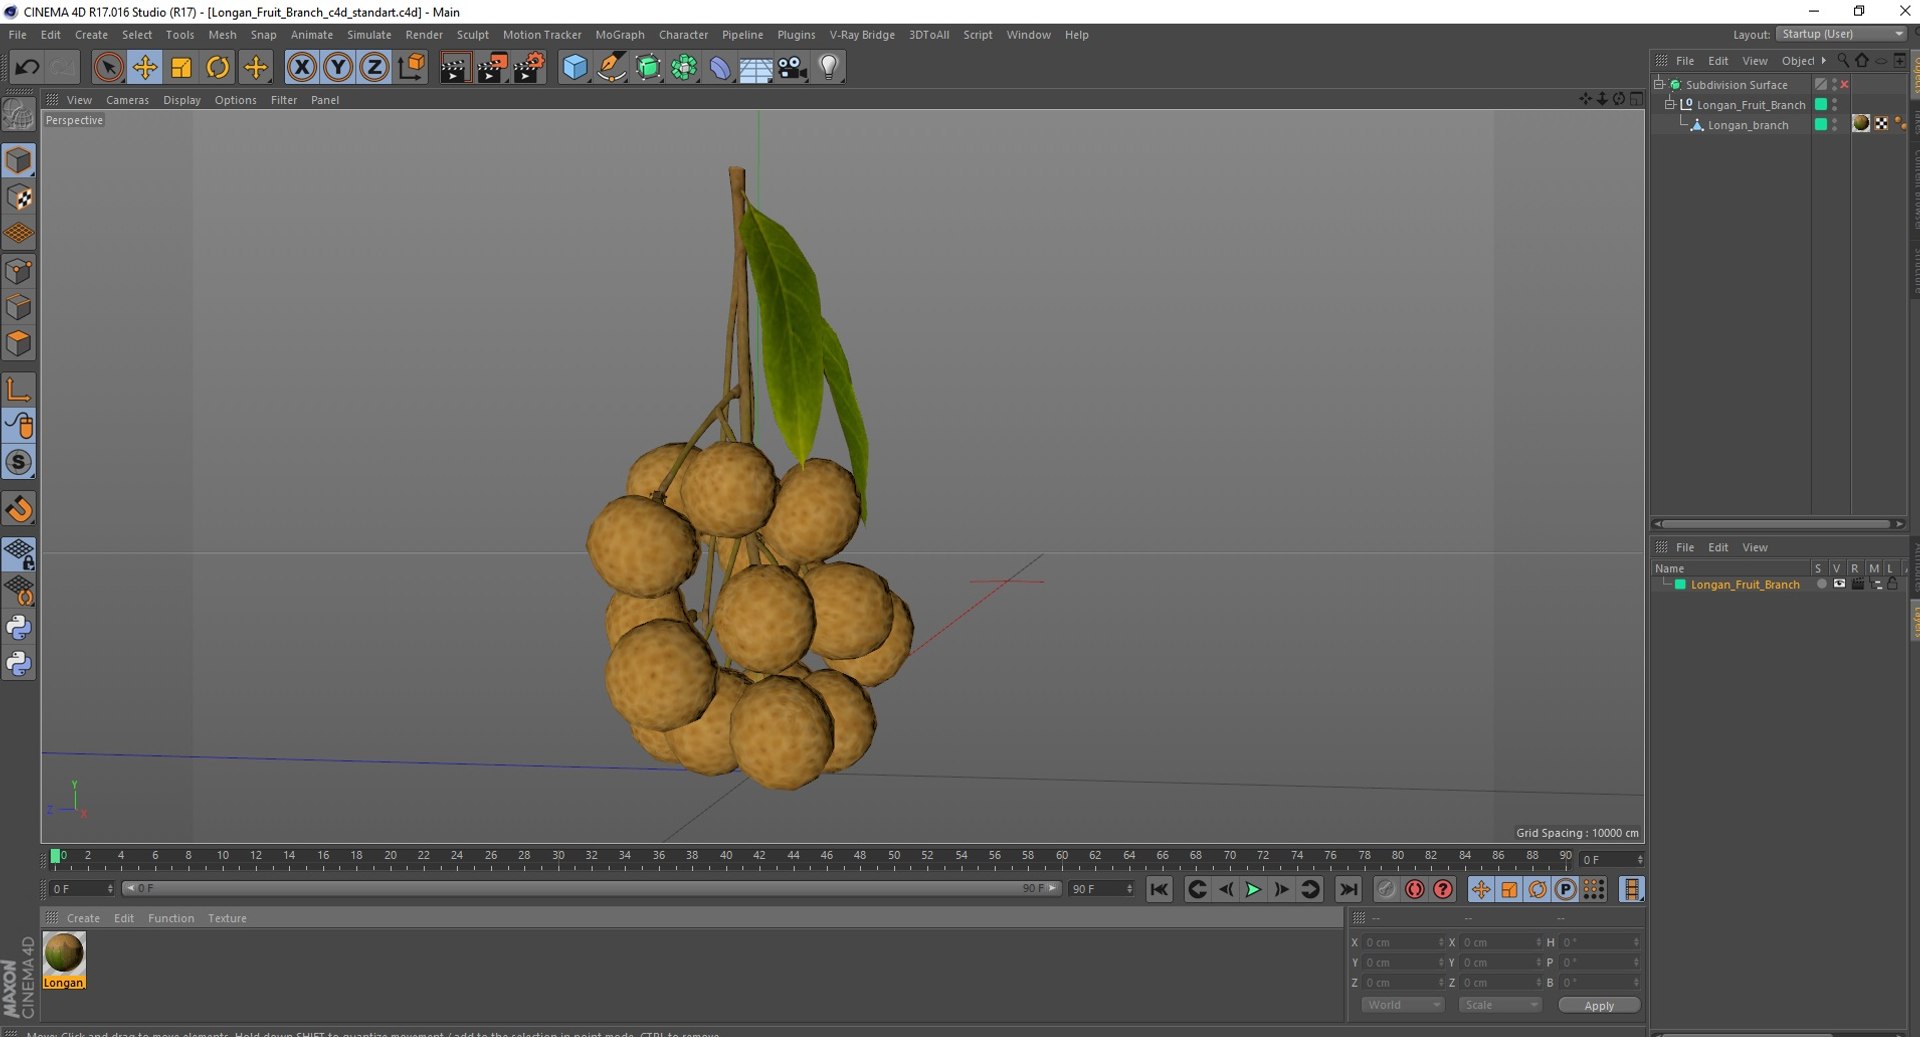Click Make Editable icon in left toolbar

click(19, 115)
